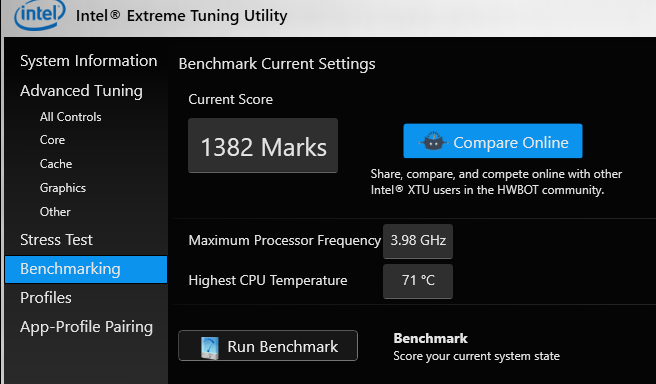Switch to the Stress Test section

[x=56, y=240]
